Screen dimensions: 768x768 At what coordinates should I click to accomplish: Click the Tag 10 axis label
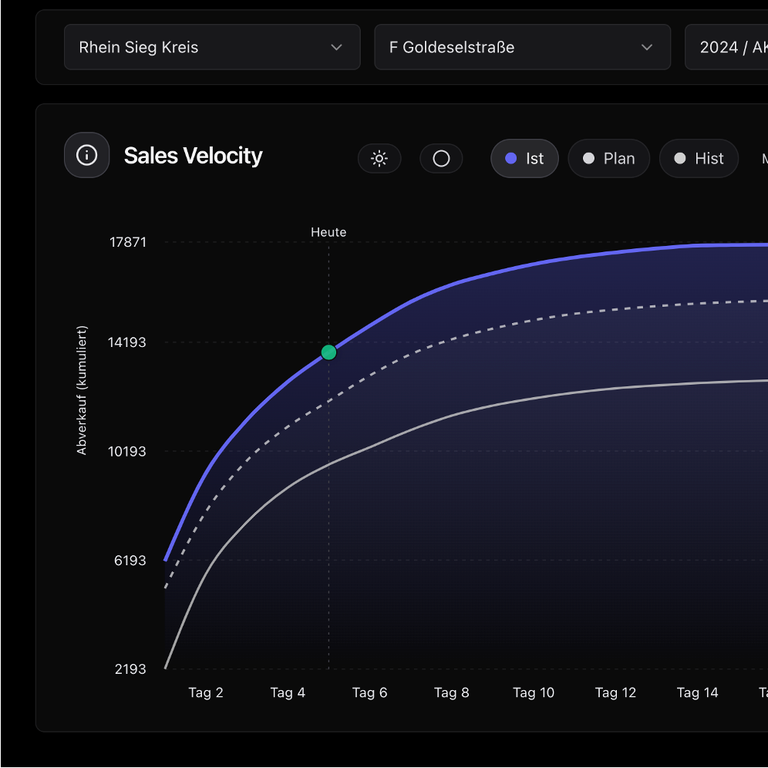pos(533,692)
